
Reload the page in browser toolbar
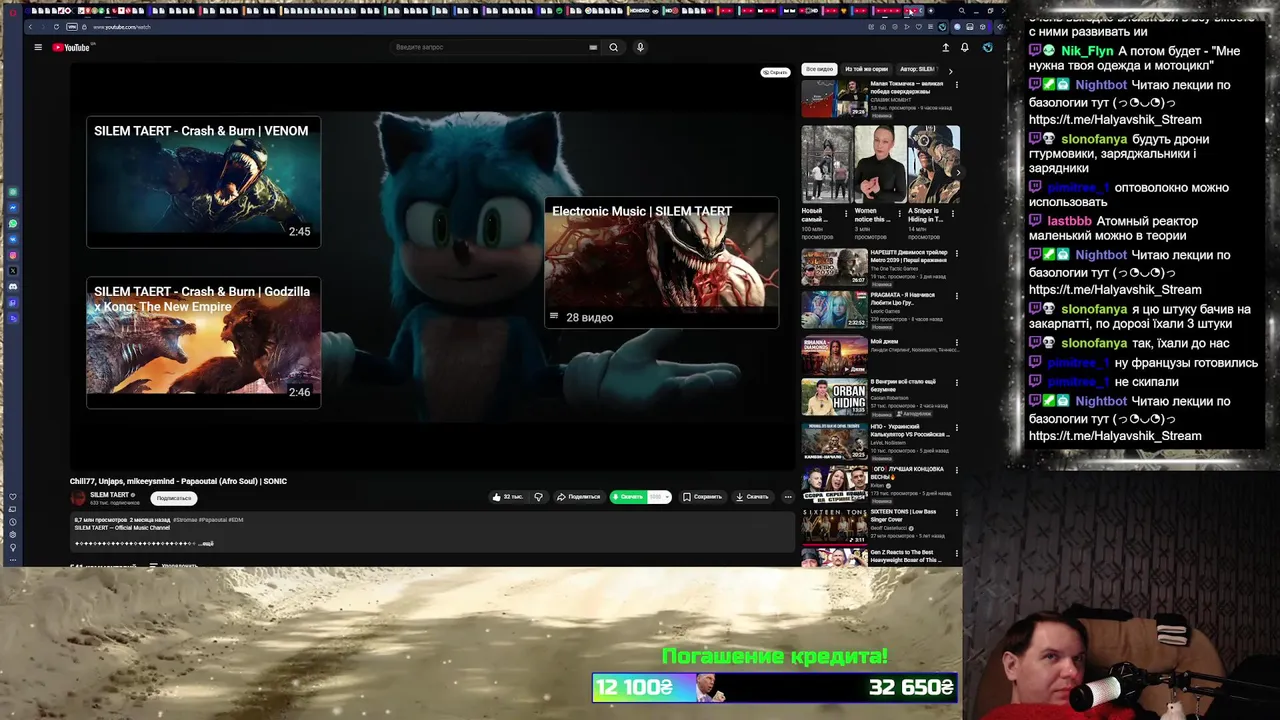point(56,27)
